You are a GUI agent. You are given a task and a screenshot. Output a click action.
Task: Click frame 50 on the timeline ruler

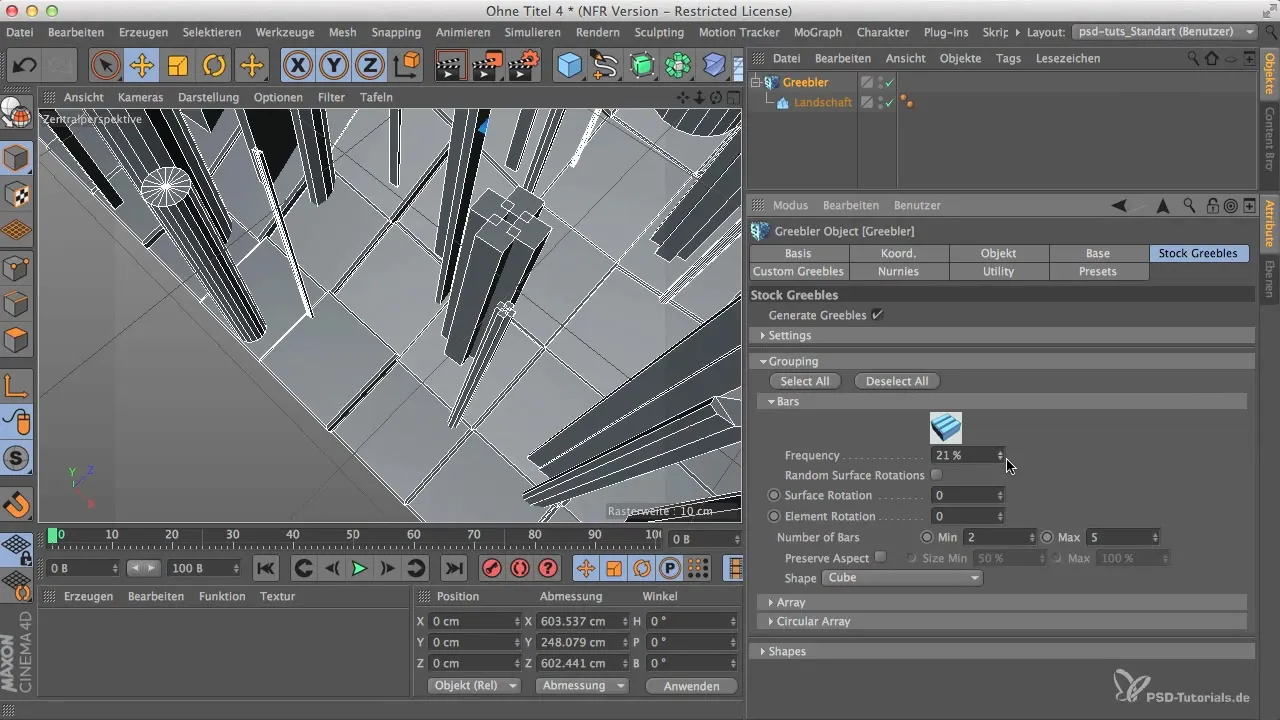pos(354,535)
